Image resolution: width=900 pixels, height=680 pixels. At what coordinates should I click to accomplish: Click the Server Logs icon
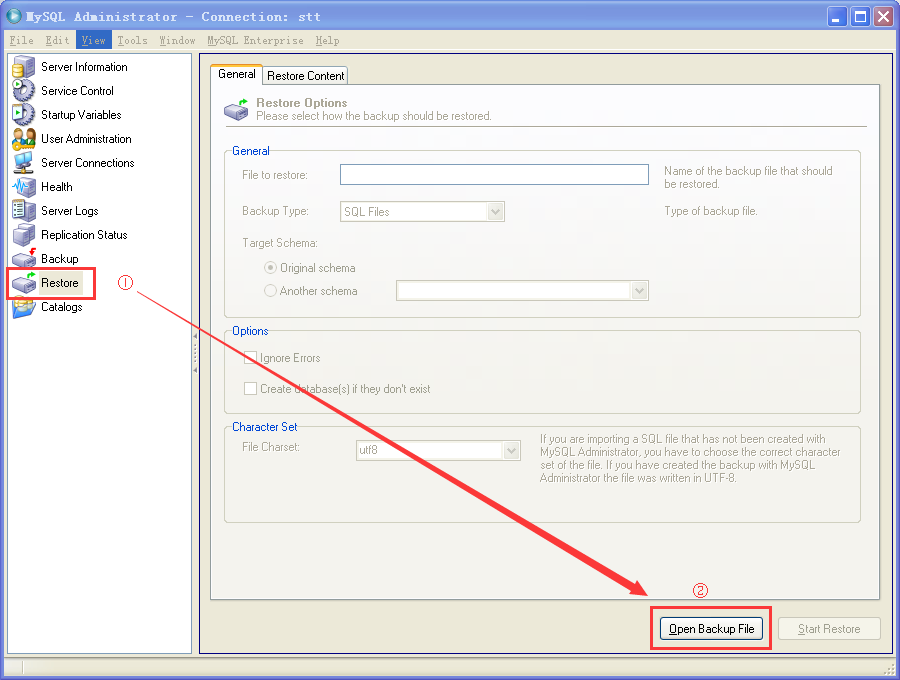click(24, 211)
